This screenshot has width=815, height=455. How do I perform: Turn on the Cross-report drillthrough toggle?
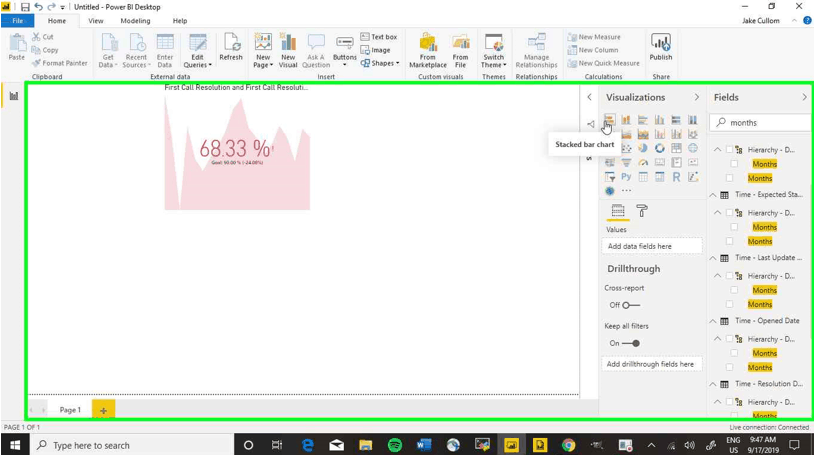[631, 305]
